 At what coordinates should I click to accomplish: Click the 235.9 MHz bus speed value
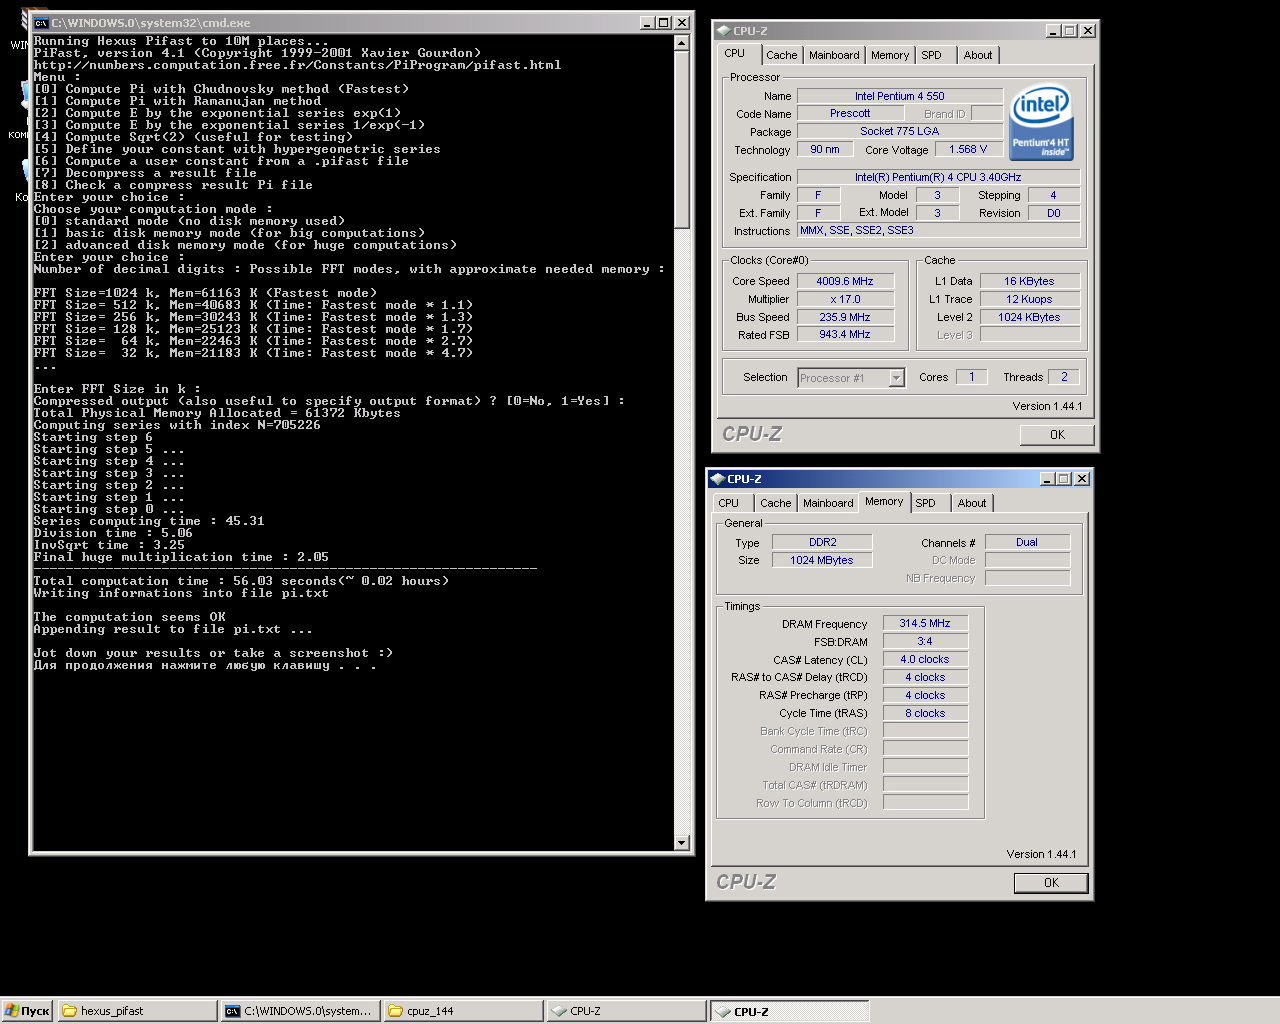pos(844,318)
